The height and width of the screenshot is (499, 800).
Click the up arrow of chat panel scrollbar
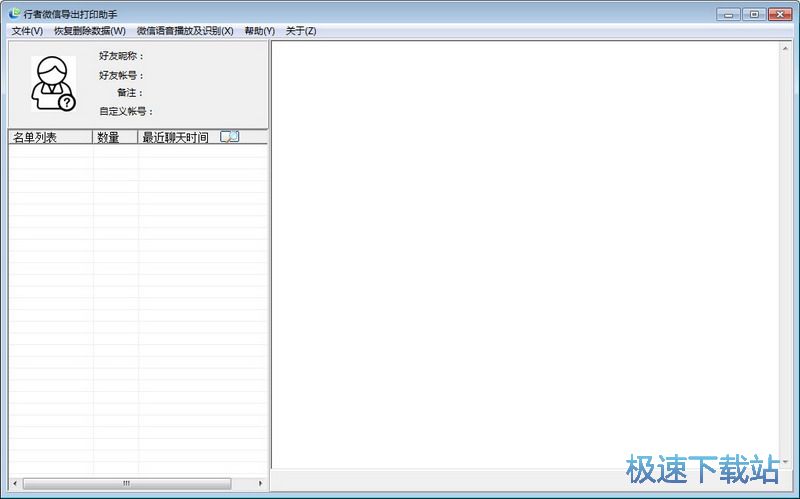[786, 48]
